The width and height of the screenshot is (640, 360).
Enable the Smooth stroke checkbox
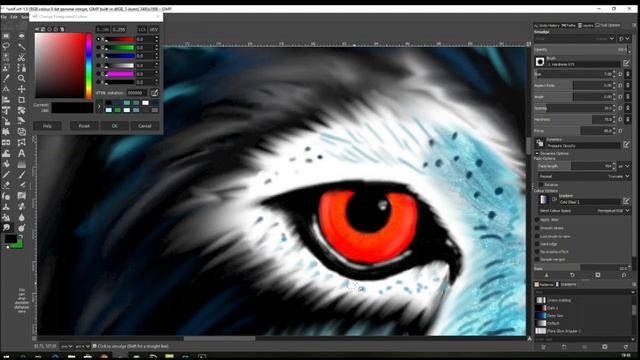(537, 228)
